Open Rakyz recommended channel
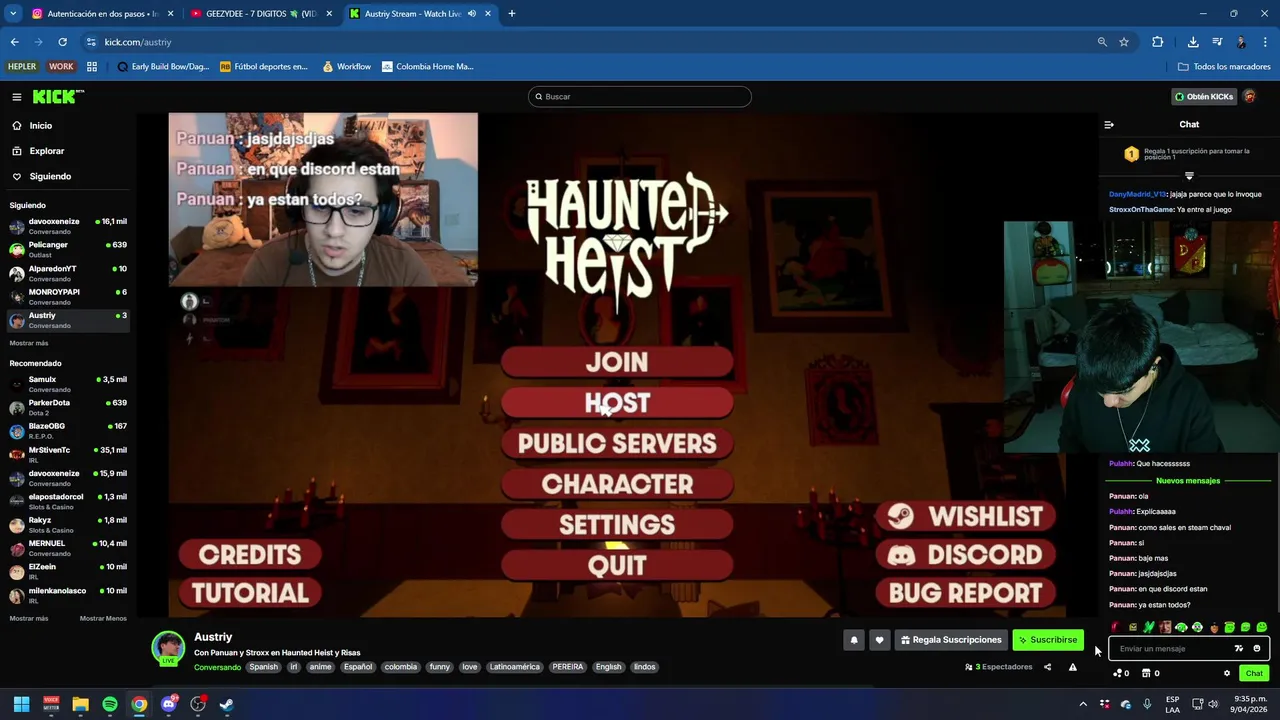The image size is (1280, 720). [68, 525]
